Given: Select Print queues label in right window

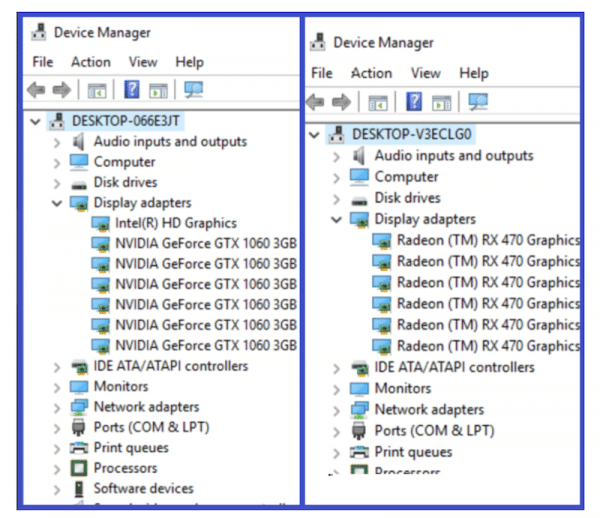Looking at the screenshot, I should click(x=413, y=452).
